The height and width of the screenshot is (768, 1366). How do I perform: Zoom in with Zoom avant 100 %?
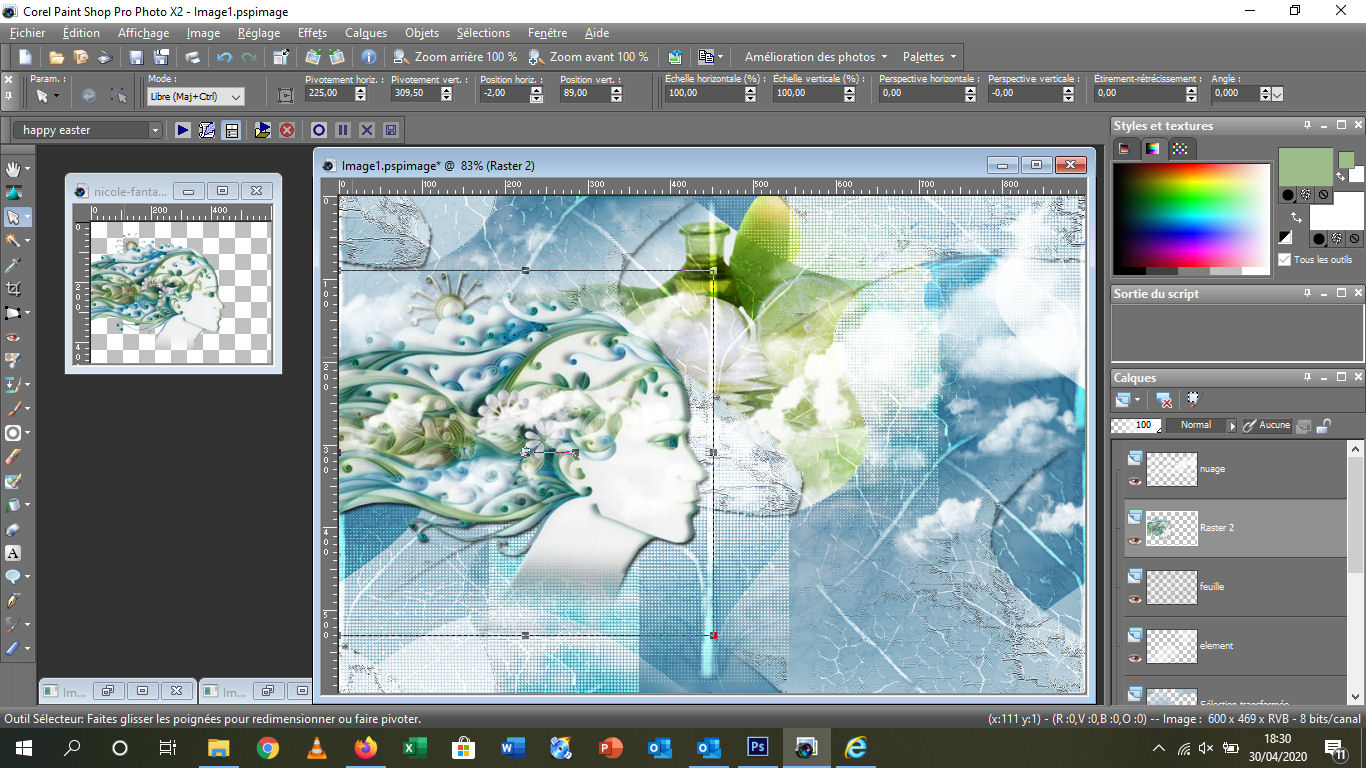click(x=589, y=57)
